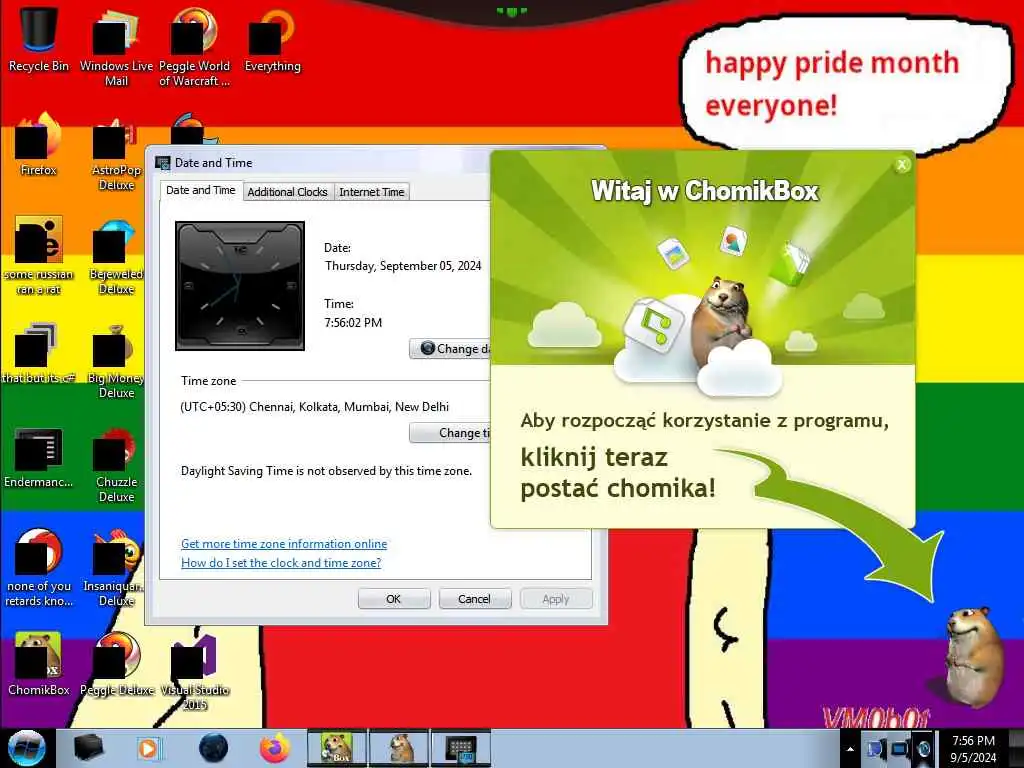Open 'Get more time zone information online' link

284,544
